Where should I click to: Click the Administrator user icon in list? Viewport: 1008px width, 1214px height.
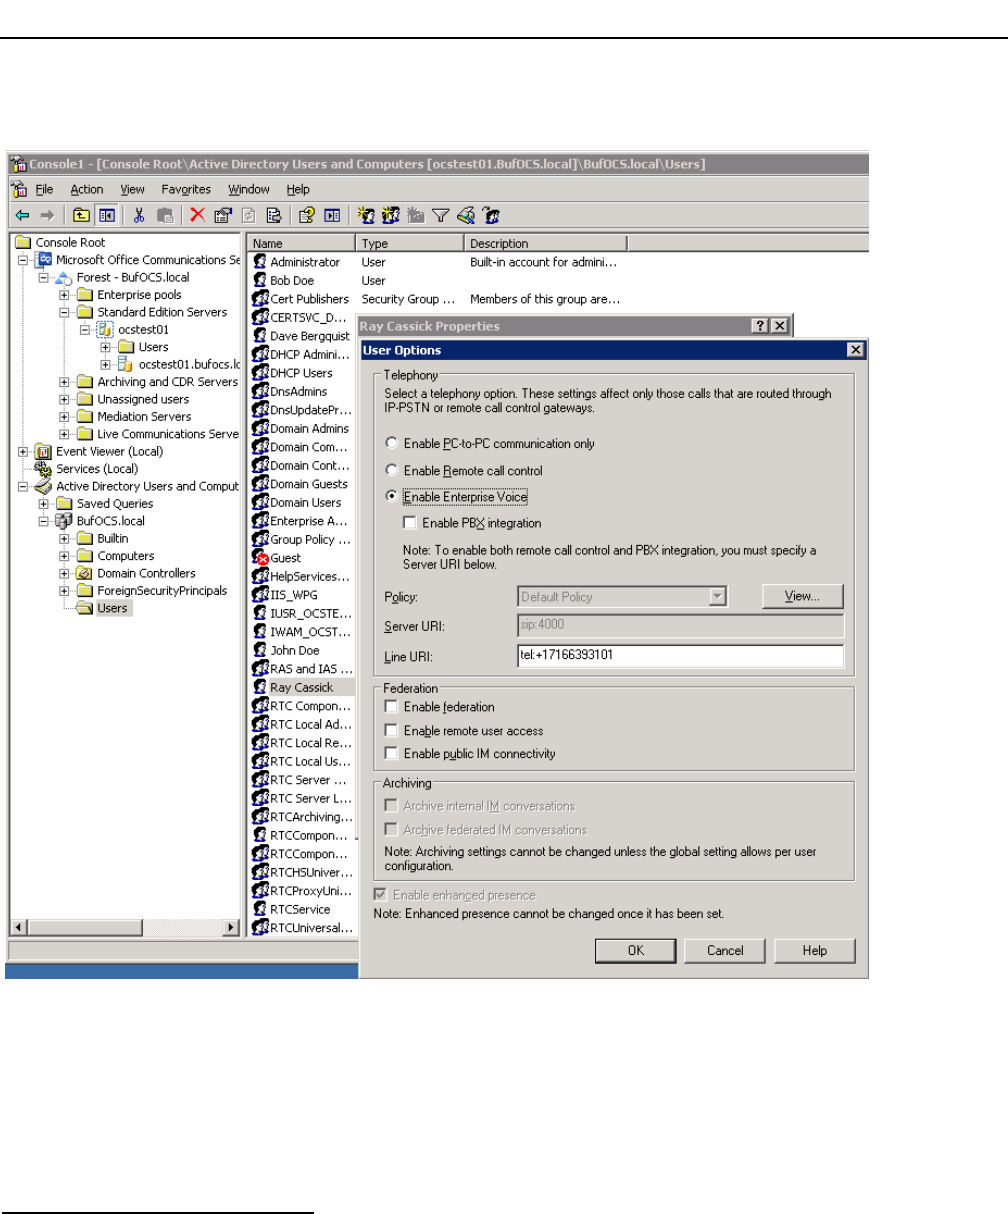(260, 261)
